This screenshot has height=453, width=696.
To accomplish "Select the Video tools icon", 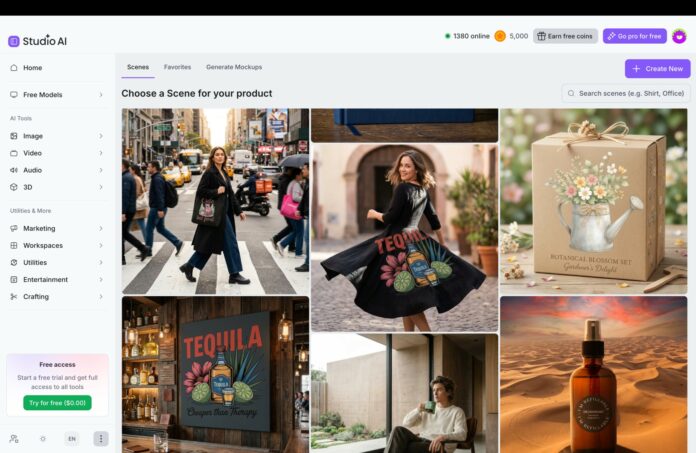I will [14, 153].
